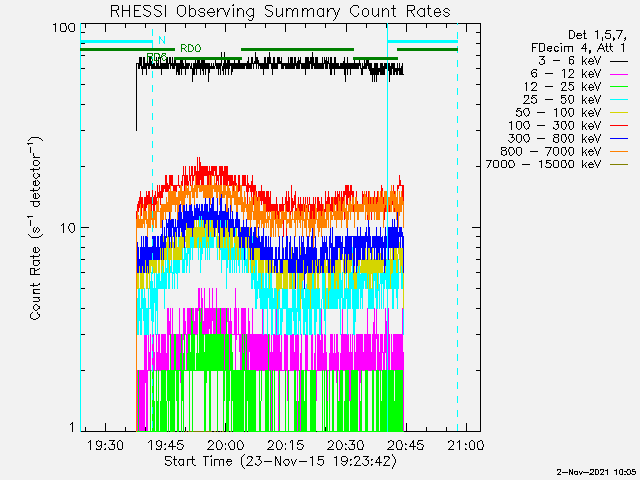This screenshot has width=640, height=480.
Task: Click the green RD0 flag label
Action: coord(190,48)
